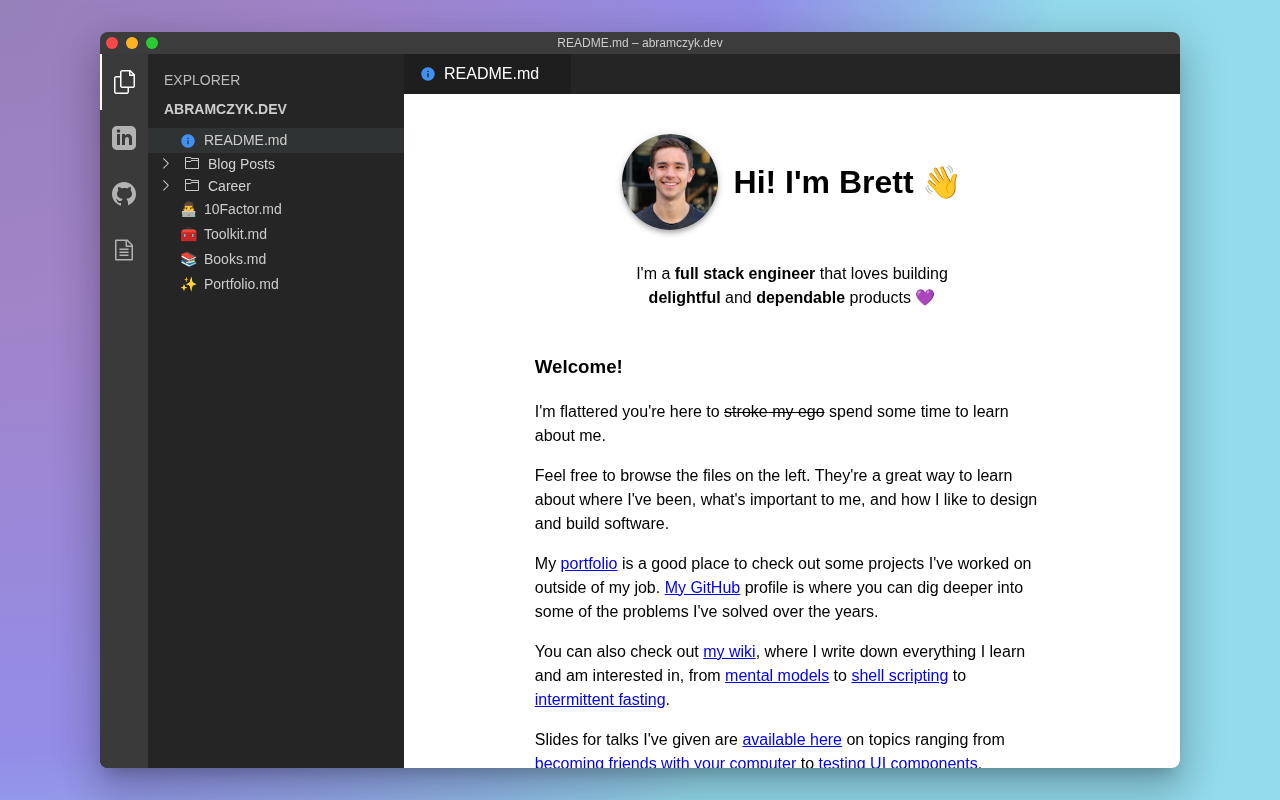Expand the Career folder chevron
1280x800 pixels.
click(166, 185)
